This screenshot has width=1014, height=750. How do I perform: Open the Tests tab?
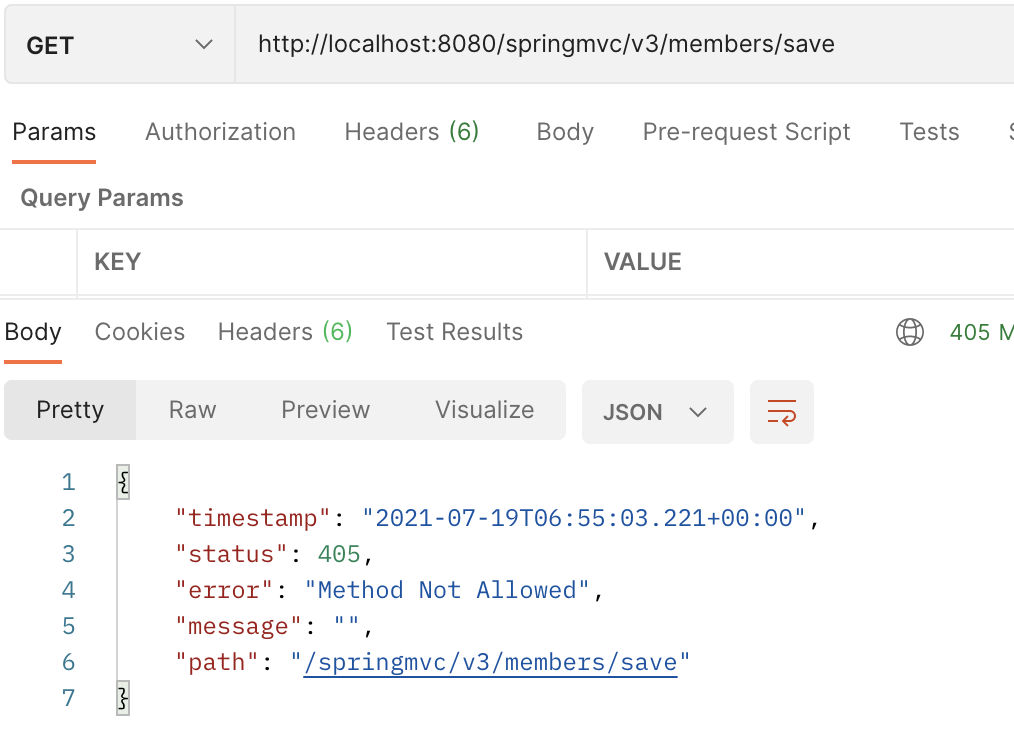(x=929, y=132)
